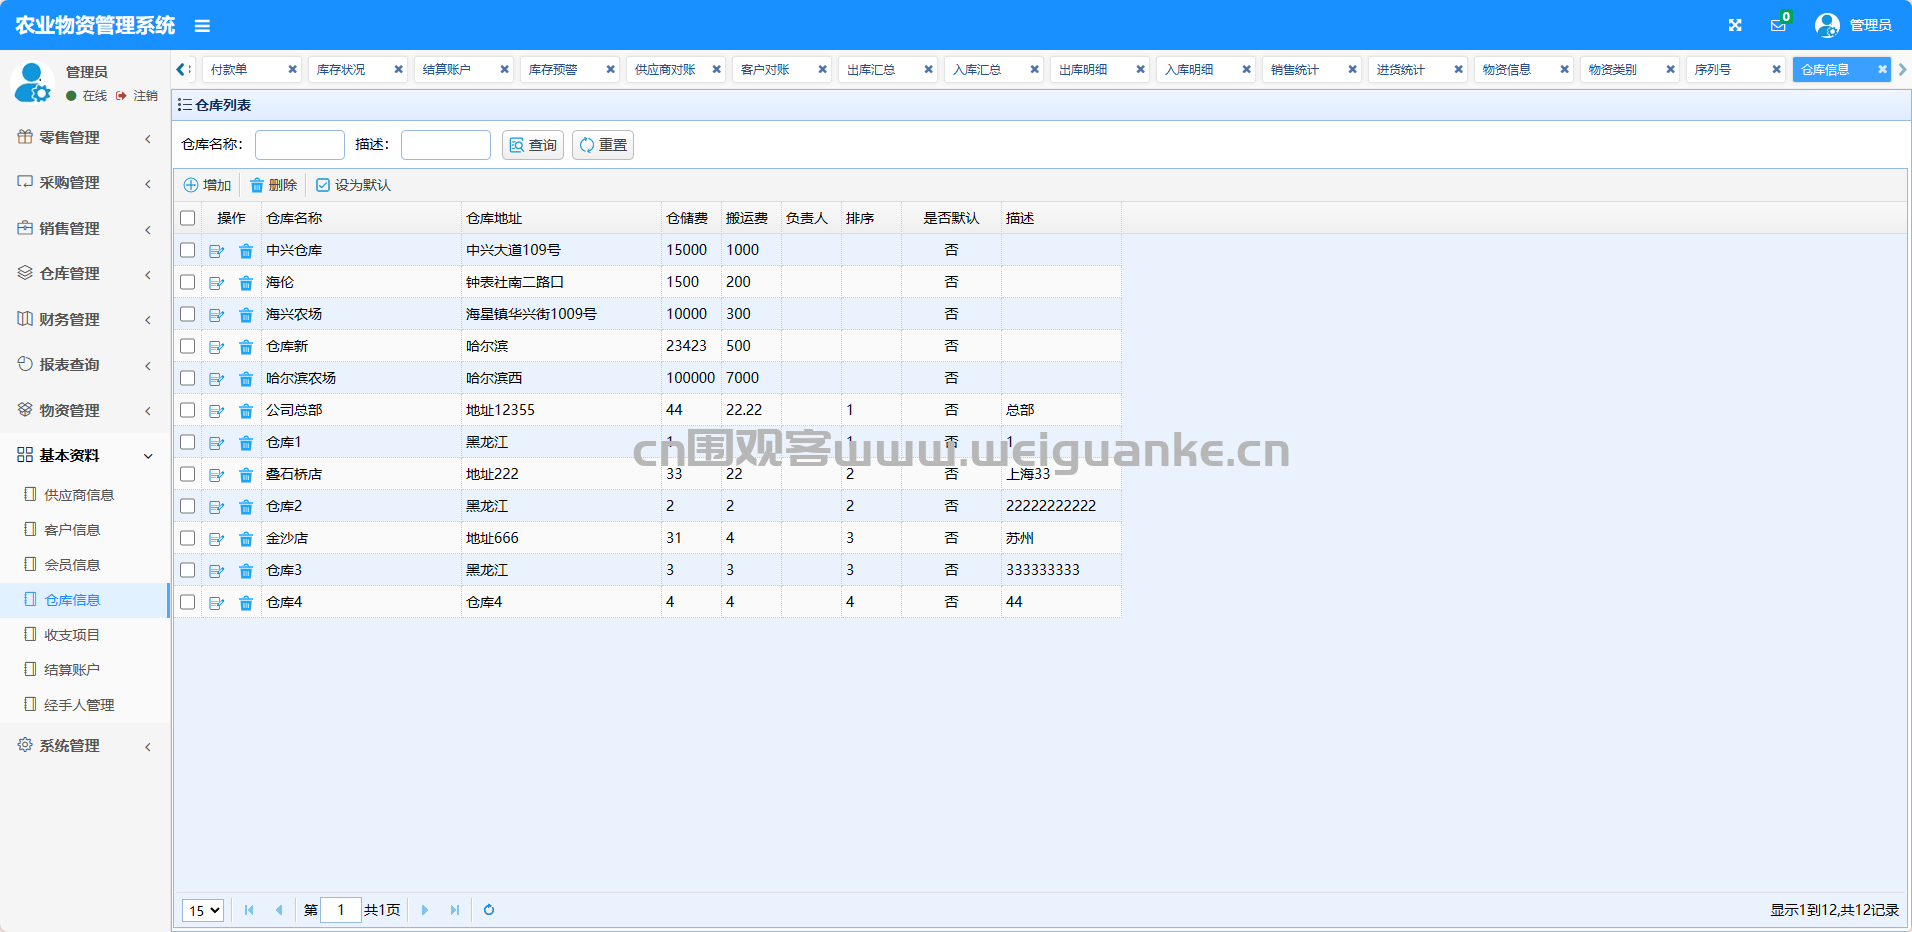The image size is (1912, 932).
Task: Check the 公司总部 row checkbox
Action: [x=187, y=410]
